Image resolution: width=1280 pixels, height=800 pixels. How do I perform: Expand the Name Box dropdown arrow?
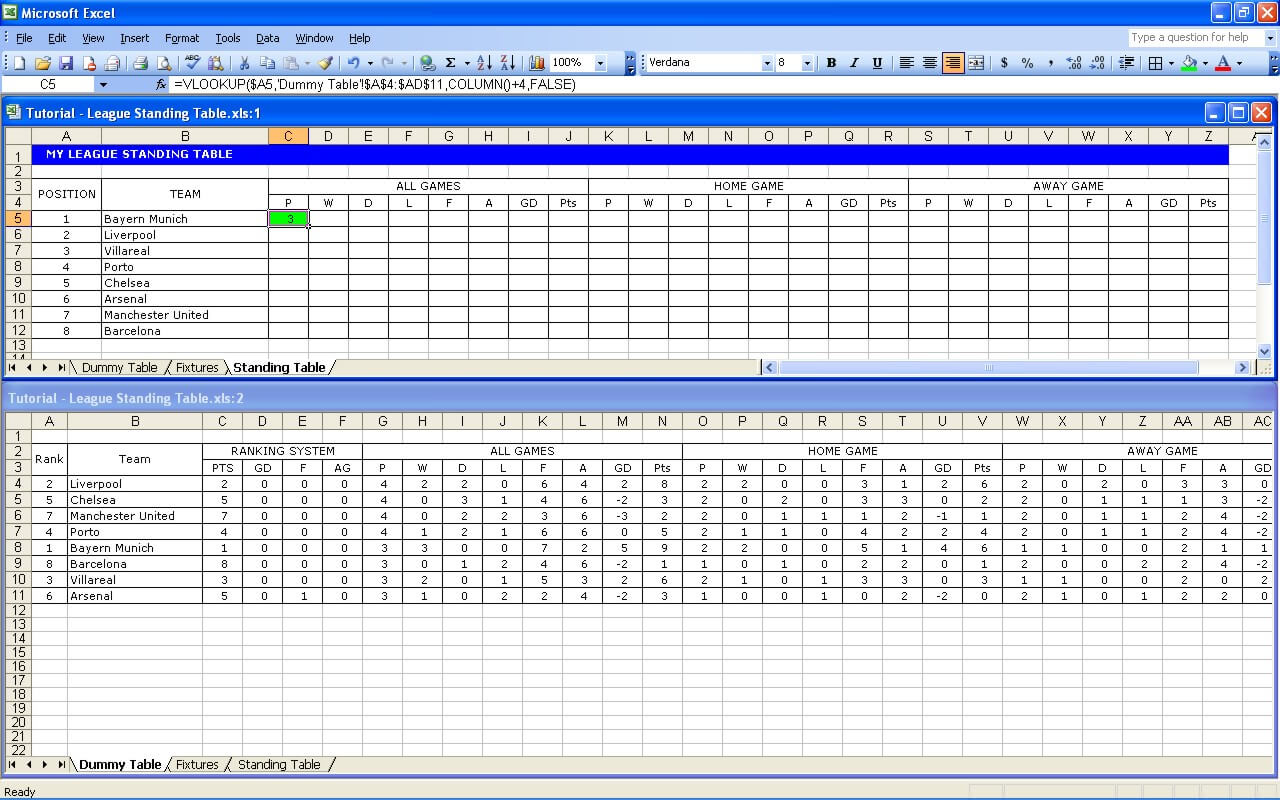(103, 85)
